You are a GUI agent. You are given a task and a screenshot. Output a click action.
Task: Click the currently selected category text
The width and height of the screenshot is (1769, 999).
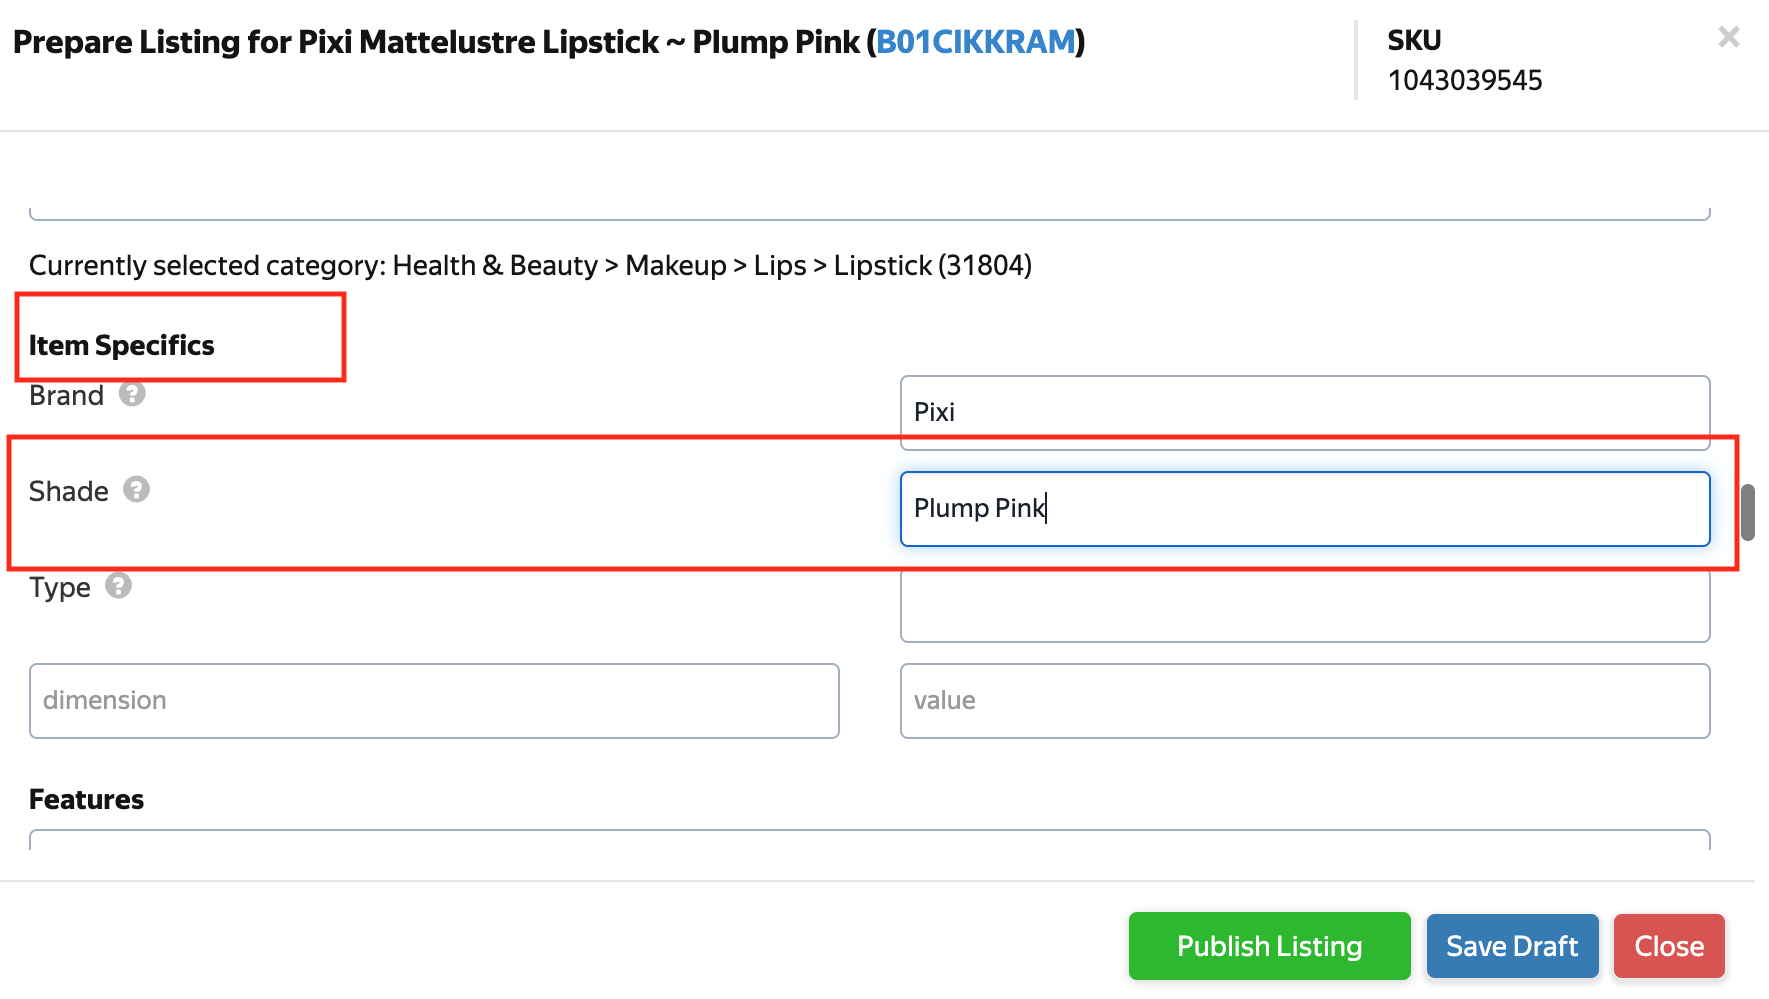tap(530, 265)
